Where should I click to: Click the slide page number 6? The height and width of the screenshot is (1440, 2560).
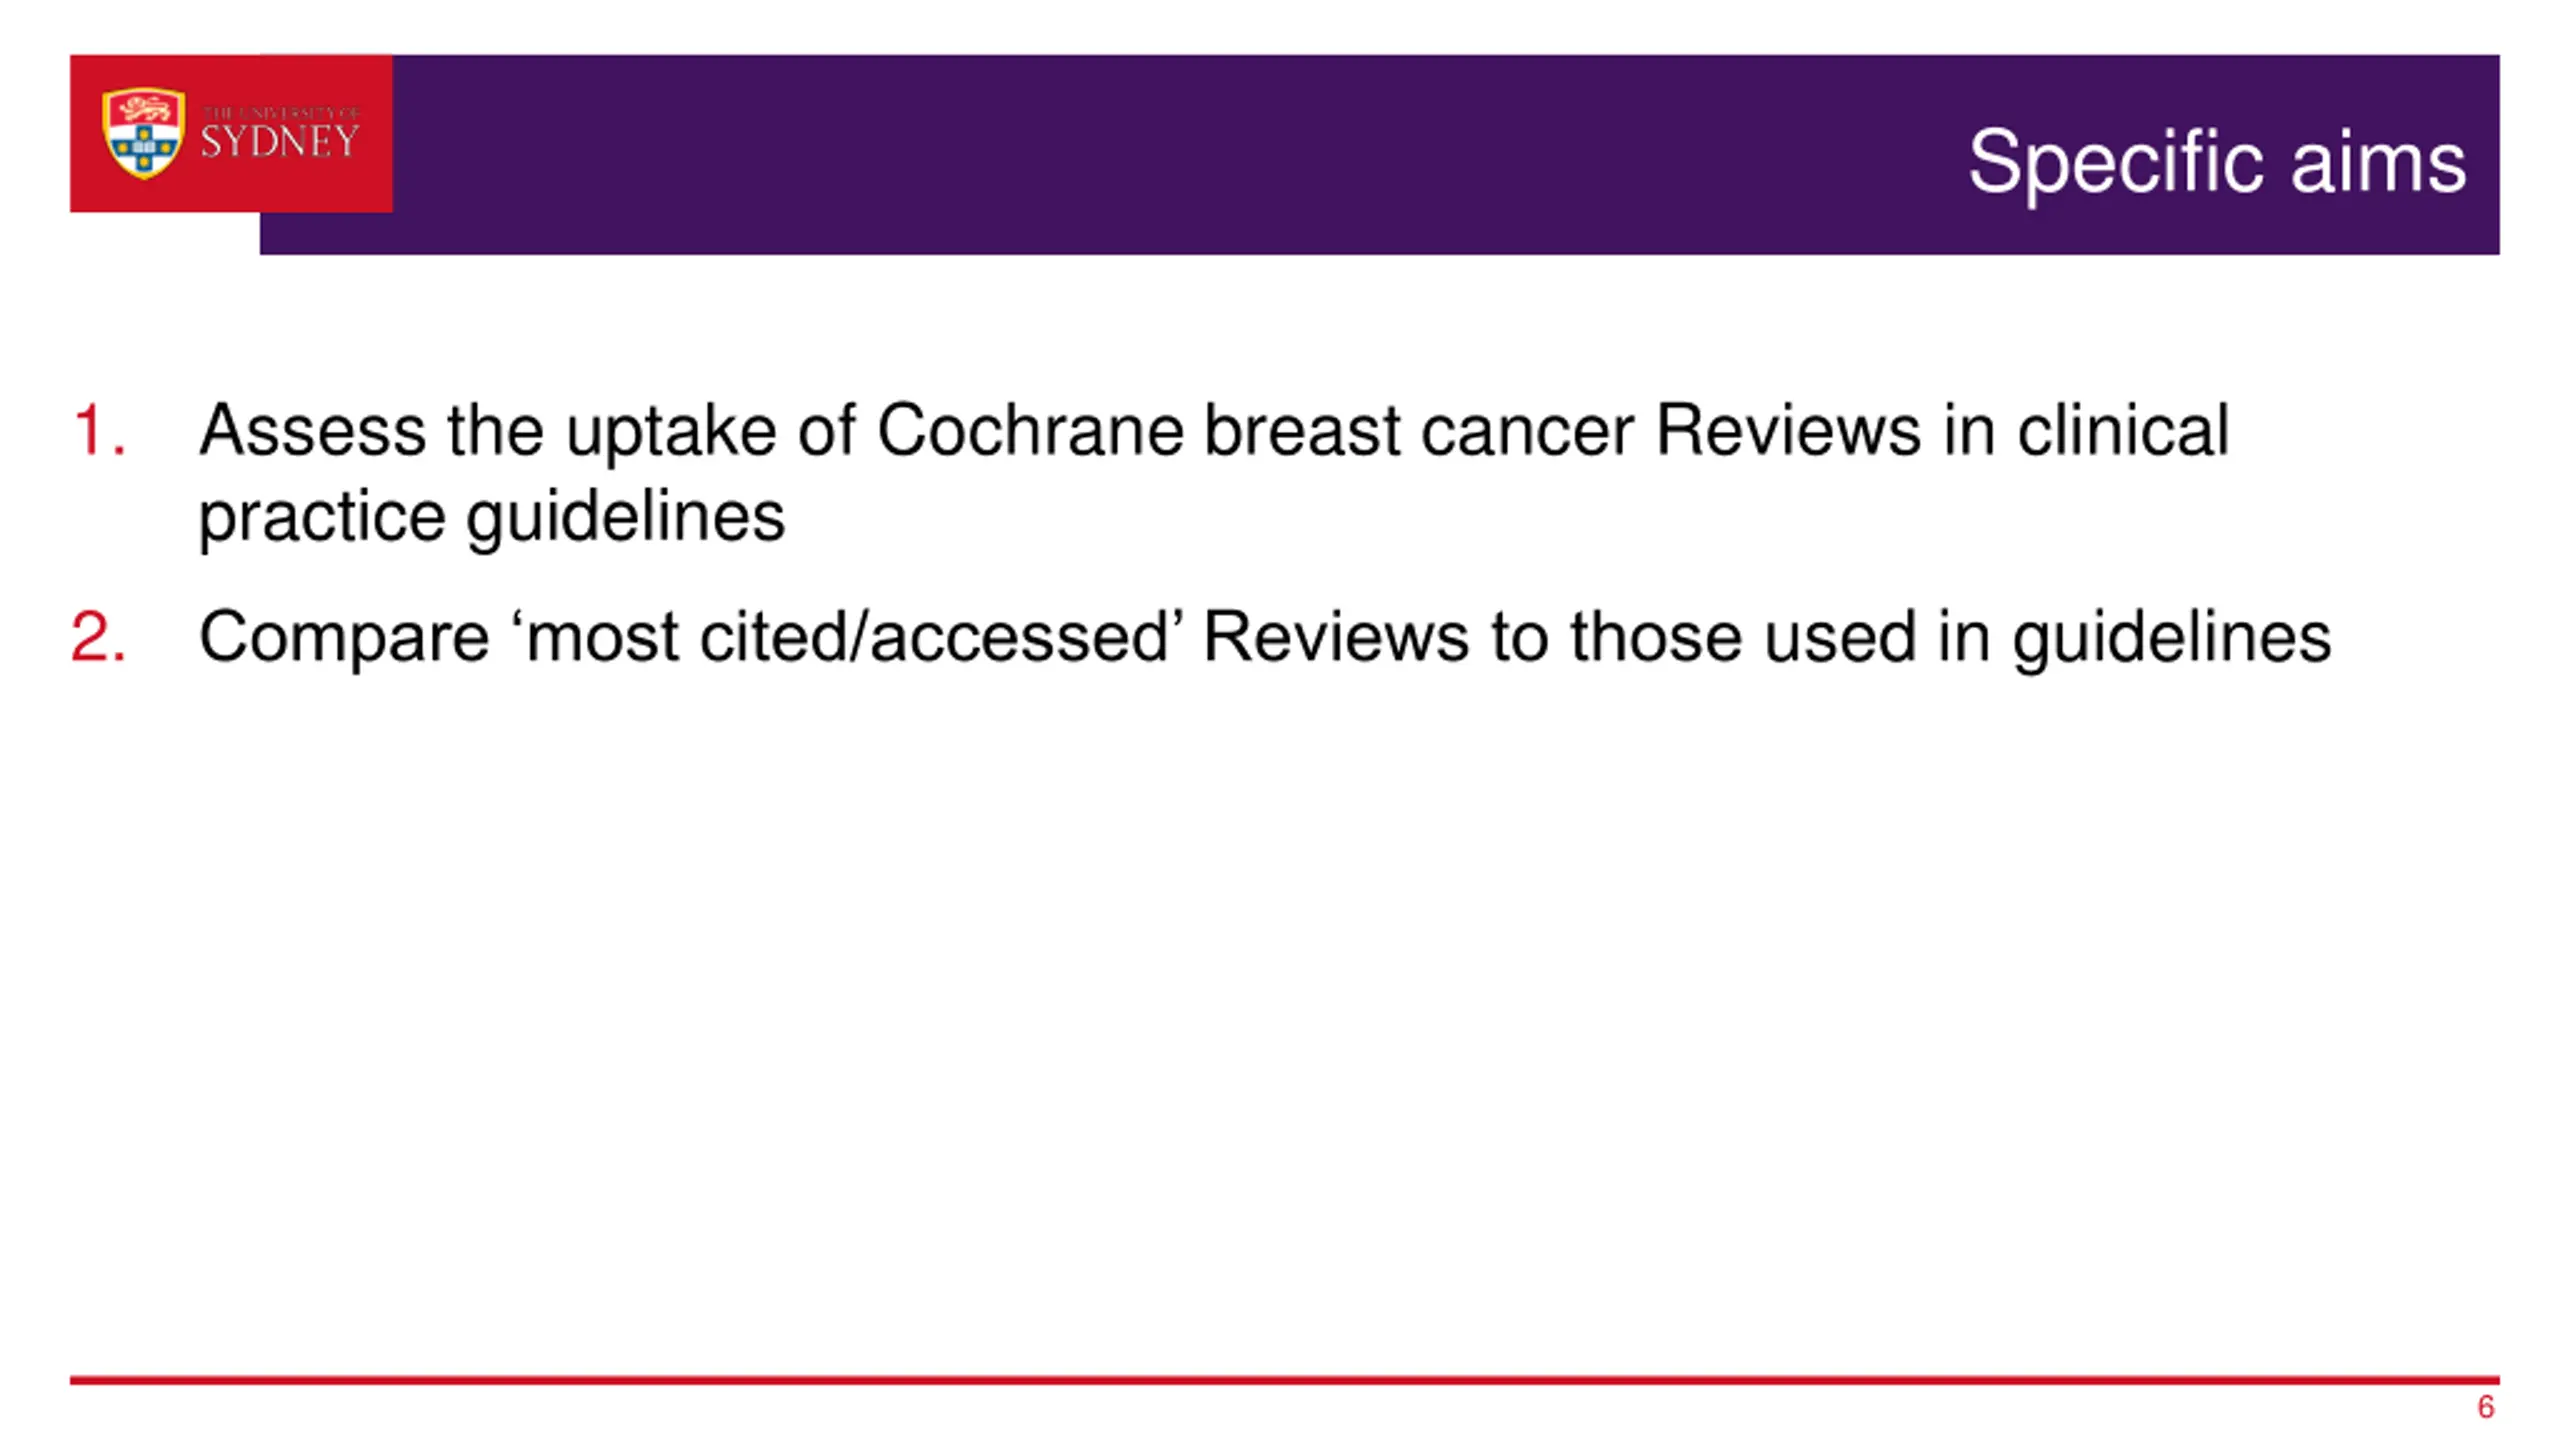pyautogui.click(x=2486, y=1407)
